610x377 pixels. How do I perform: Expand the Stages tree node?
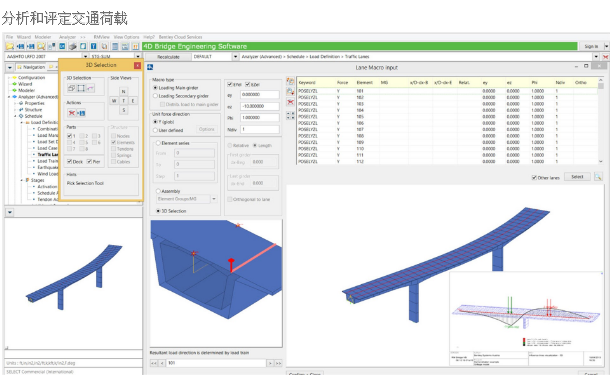[22, 180]
